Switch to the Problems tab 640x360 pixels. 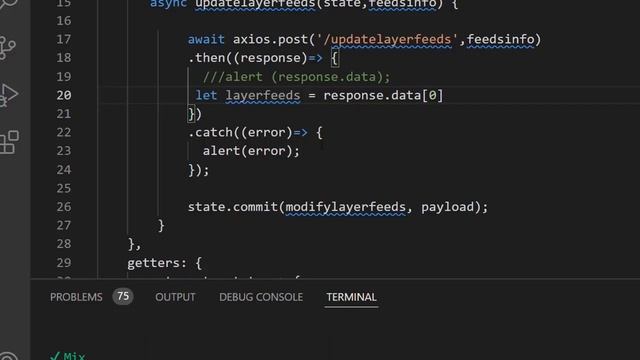coord(76,297)
